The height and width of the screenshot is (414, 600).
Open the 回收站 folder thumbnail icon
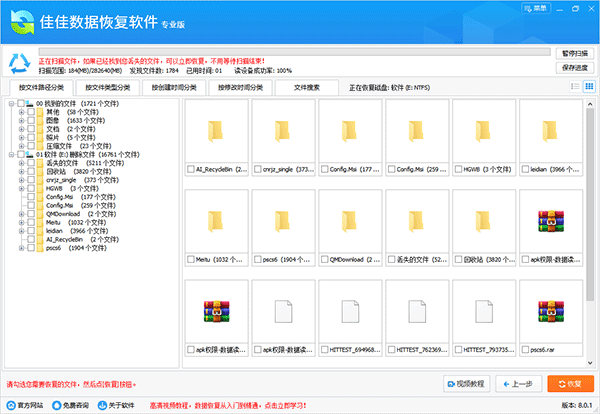(x=483, y=221)
